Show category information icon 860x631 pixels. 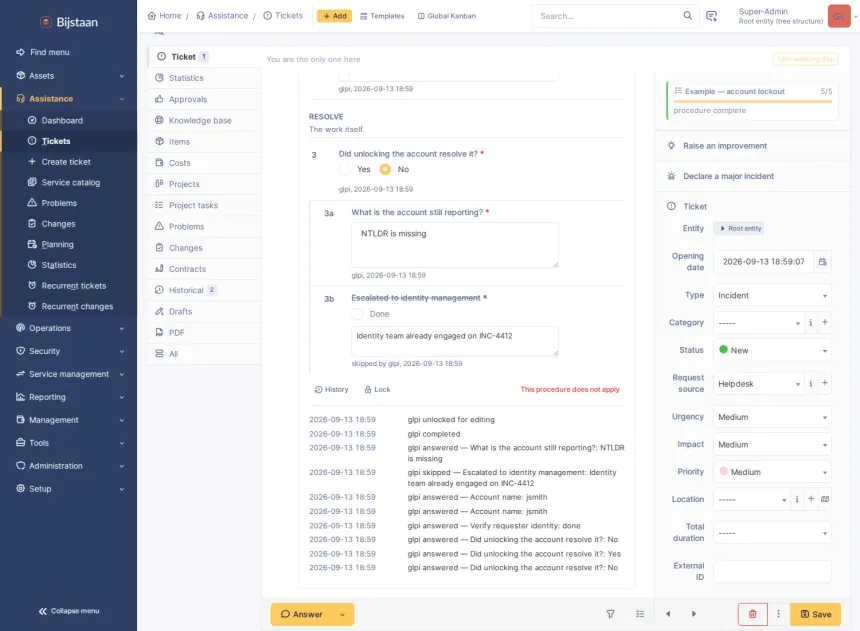coord(811,323)
